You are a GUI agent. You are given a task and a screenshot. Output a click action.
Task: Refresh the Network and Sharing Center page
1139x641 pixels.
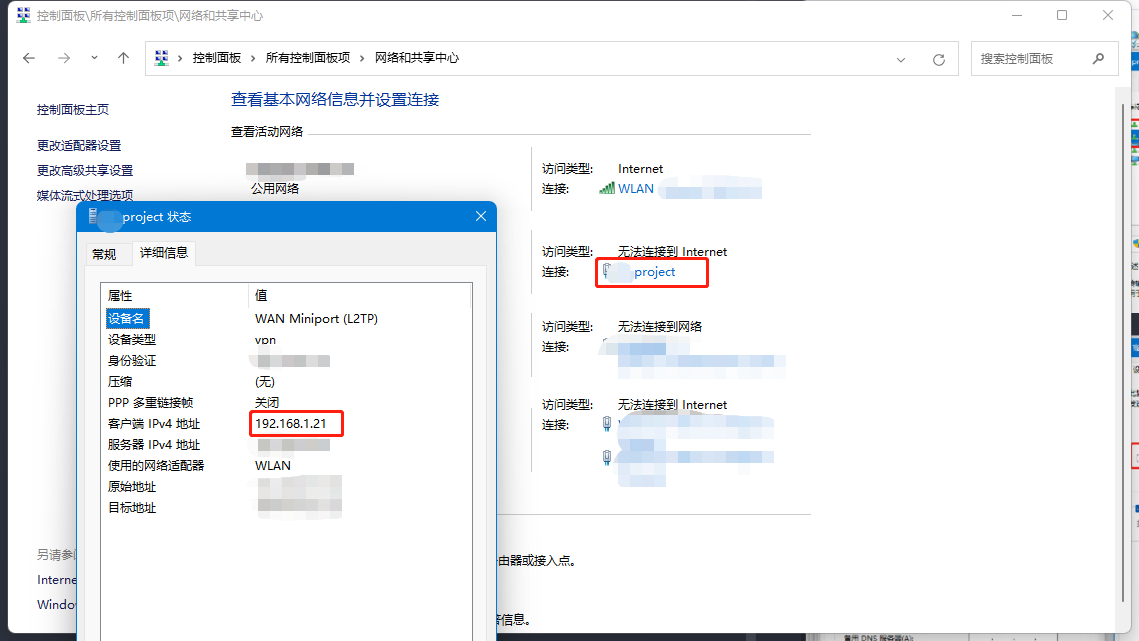pos(938,59)
